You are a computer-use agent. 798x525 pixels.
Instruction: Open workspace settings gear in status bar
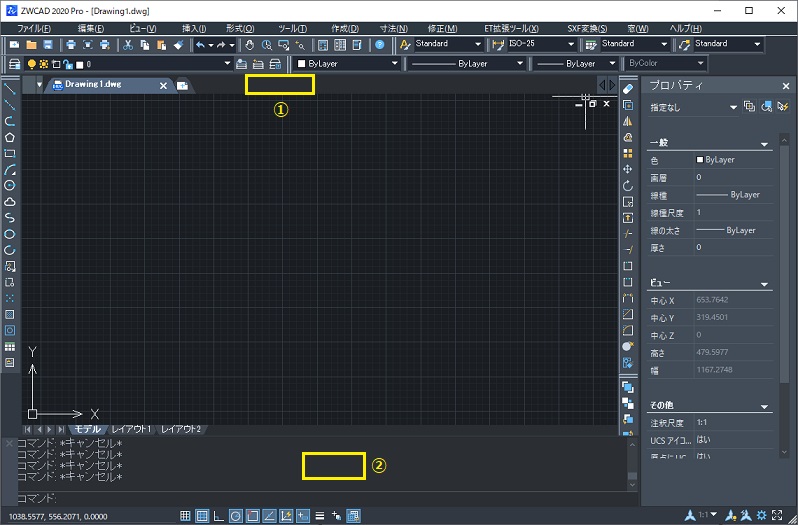[761, 515]
